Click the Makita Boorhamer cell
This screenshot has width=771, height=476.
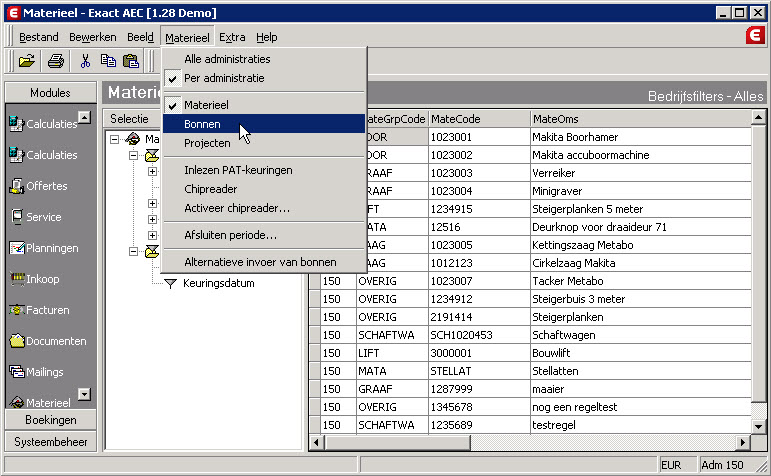(641, 137)
